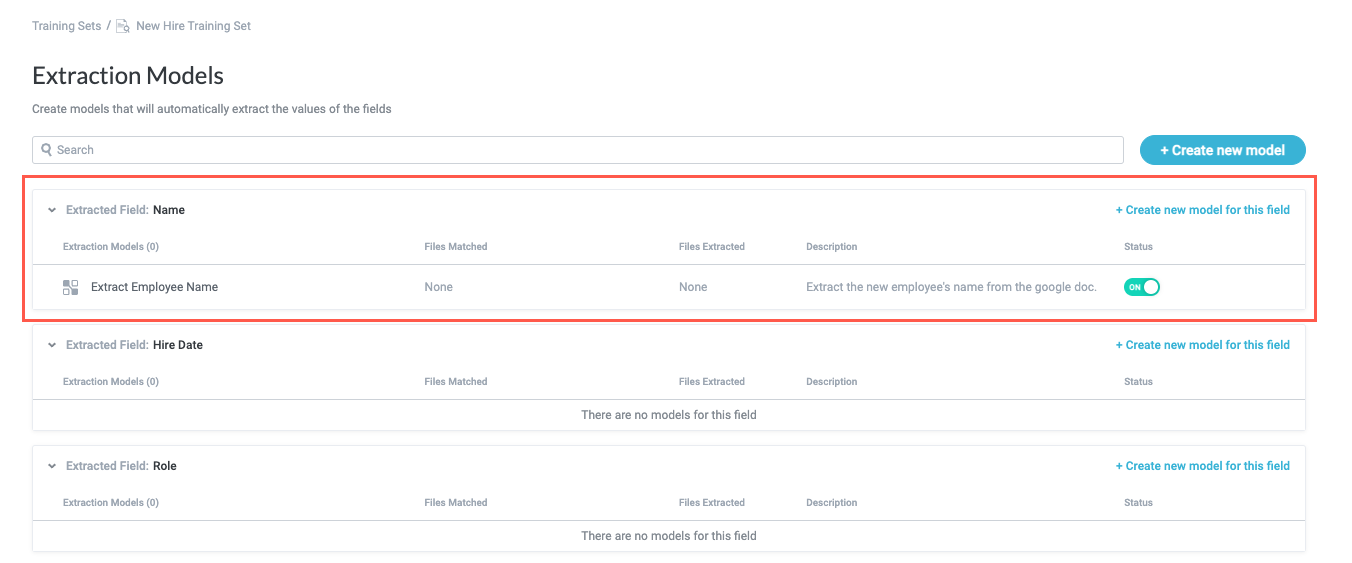Open the Extract Employee Name model
1352x563 pixels.
154,287
